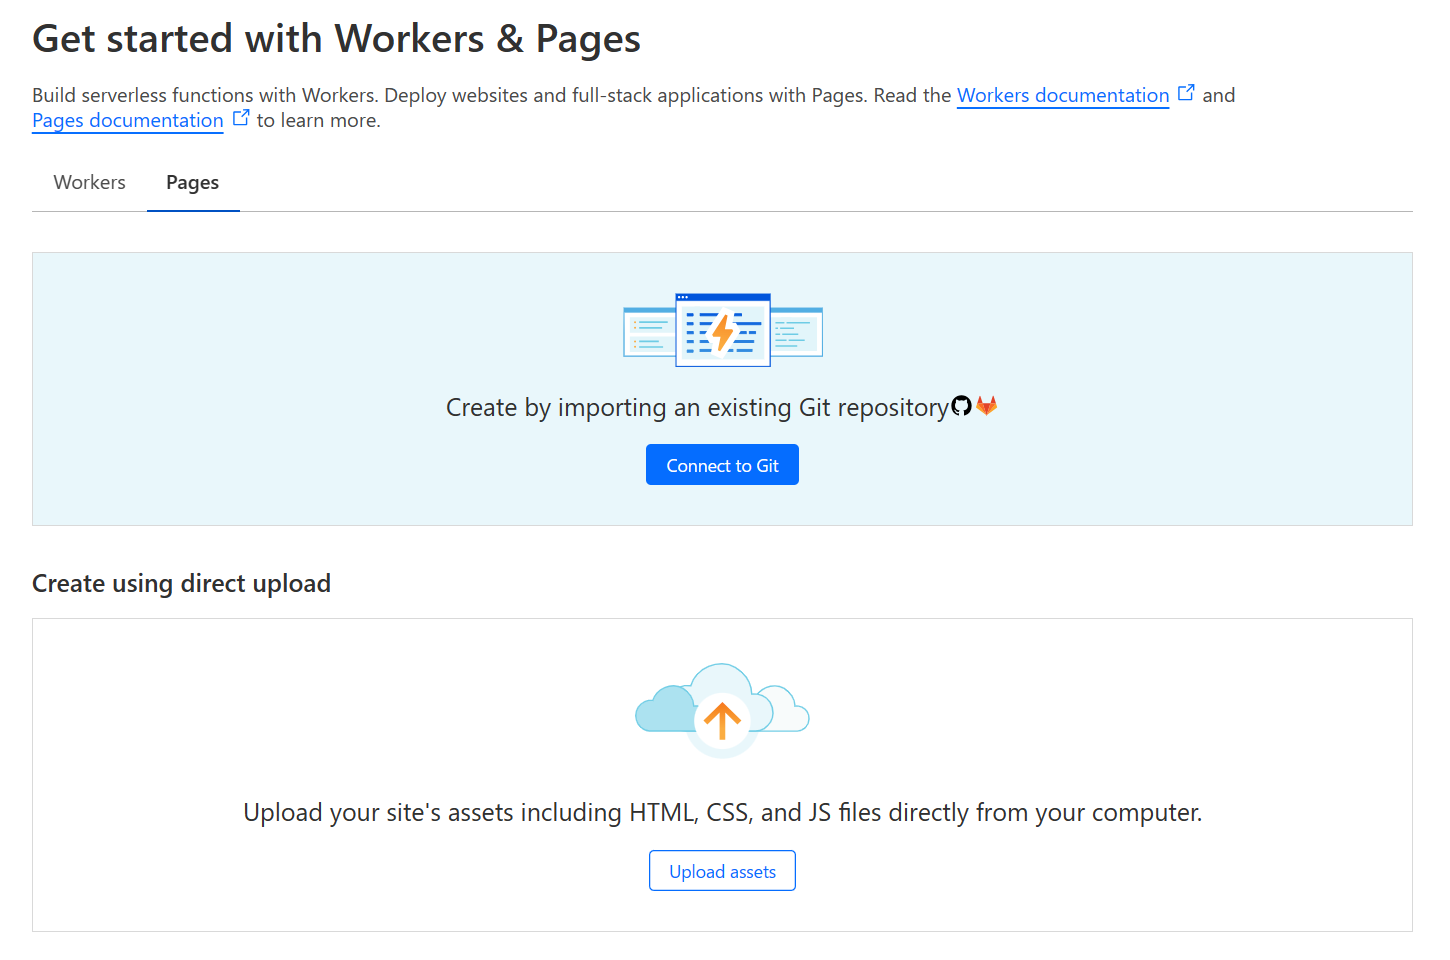Click the 'Create using direct upload' heading
1450x960 pixels.
[x=181, y=583]
